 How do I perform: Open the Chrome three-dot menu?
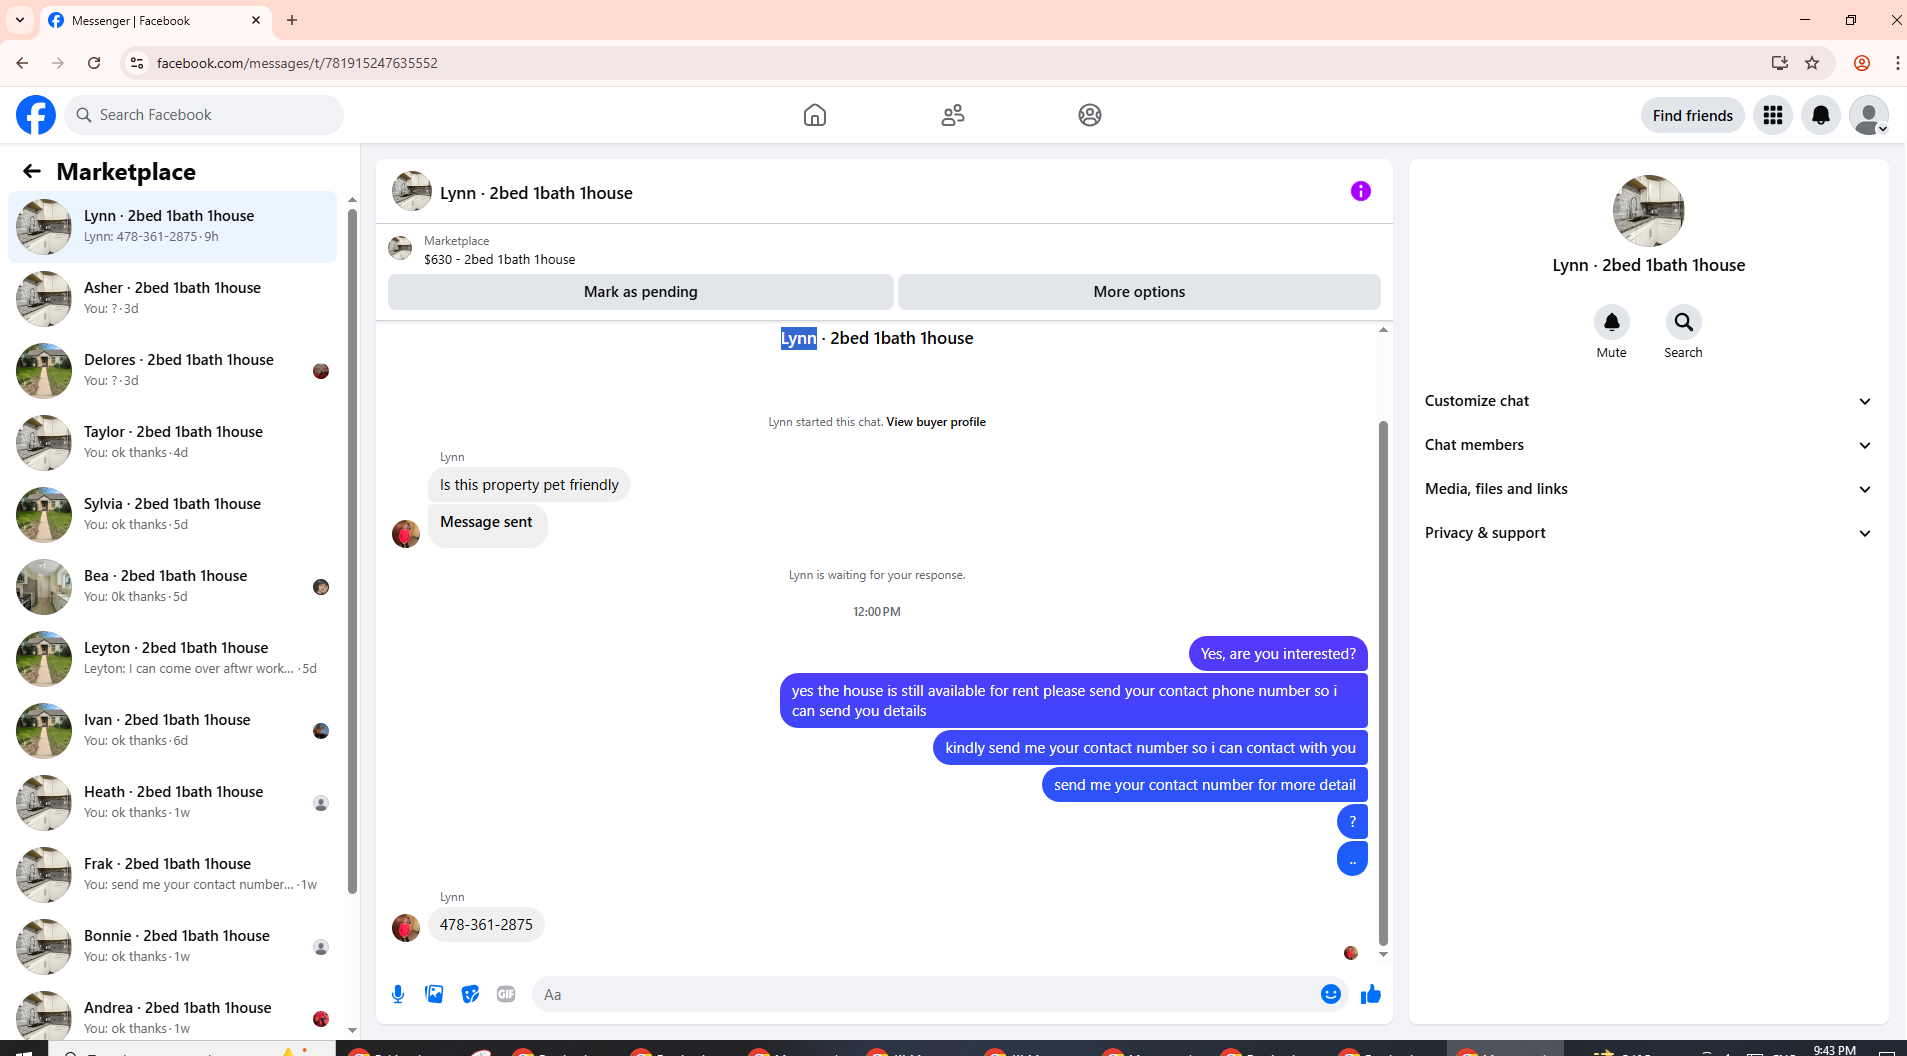click(x=1897, y=63)
